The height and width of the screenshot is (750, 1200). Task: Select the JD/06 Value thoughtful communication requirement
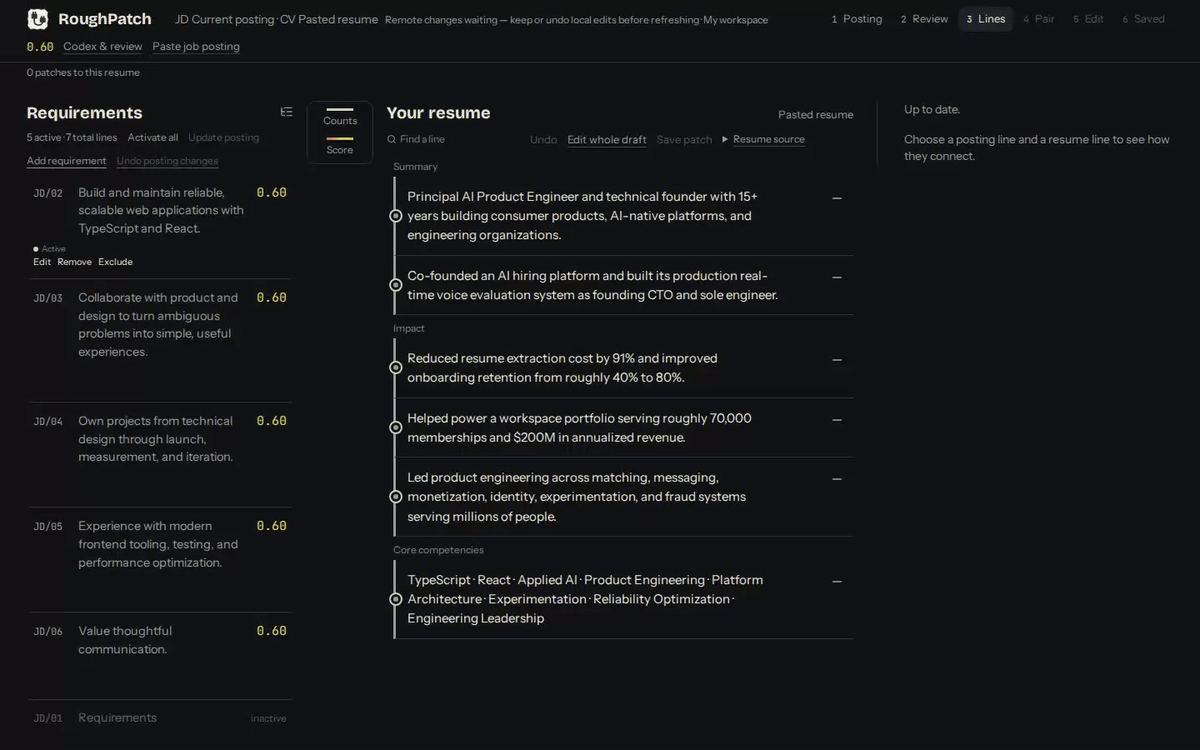[x=160, y=640]
